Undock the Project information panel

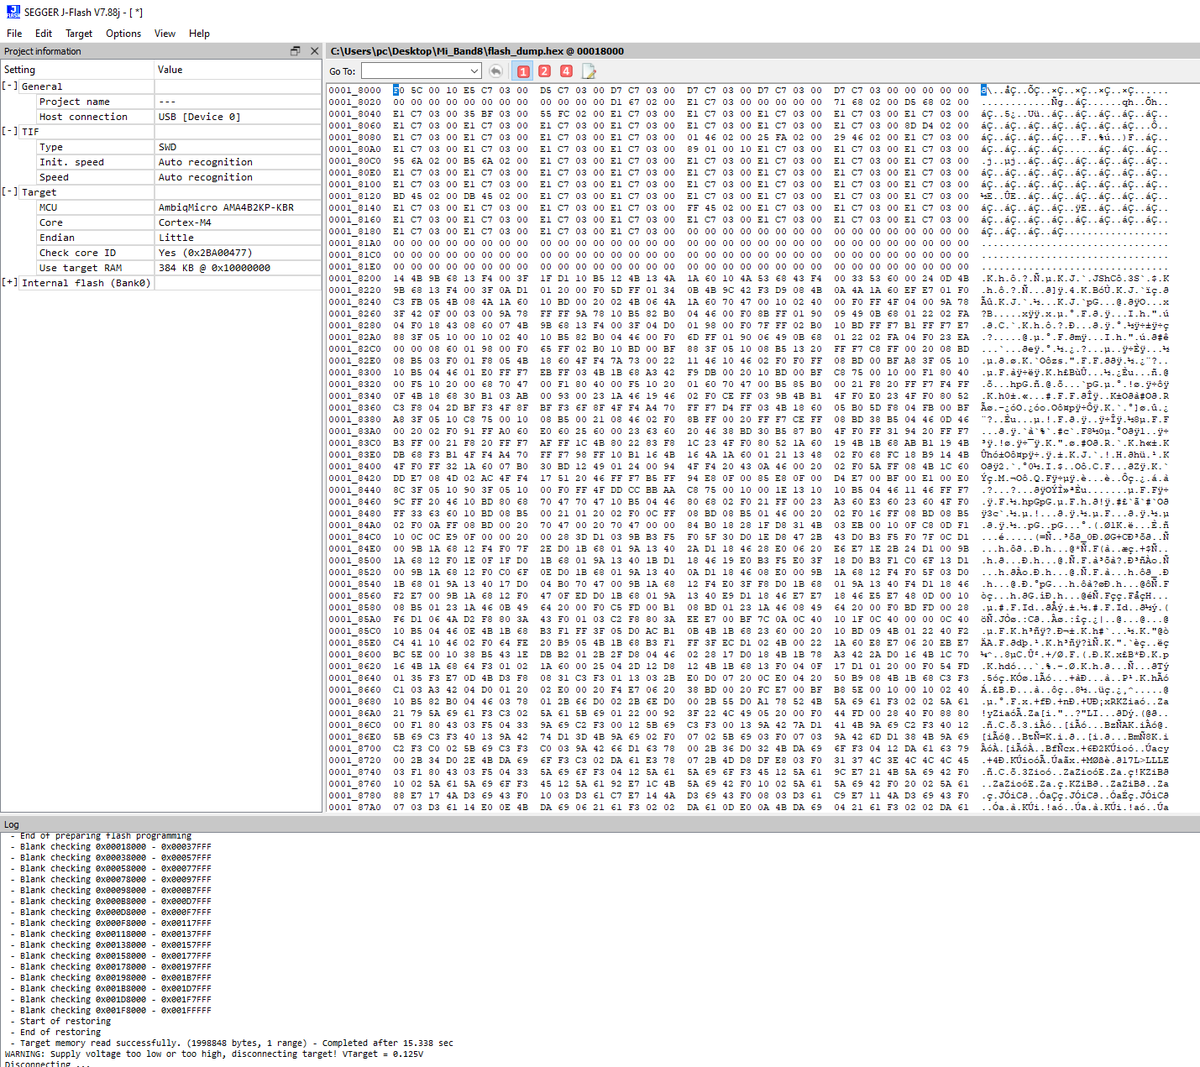(x=295, y=51)
